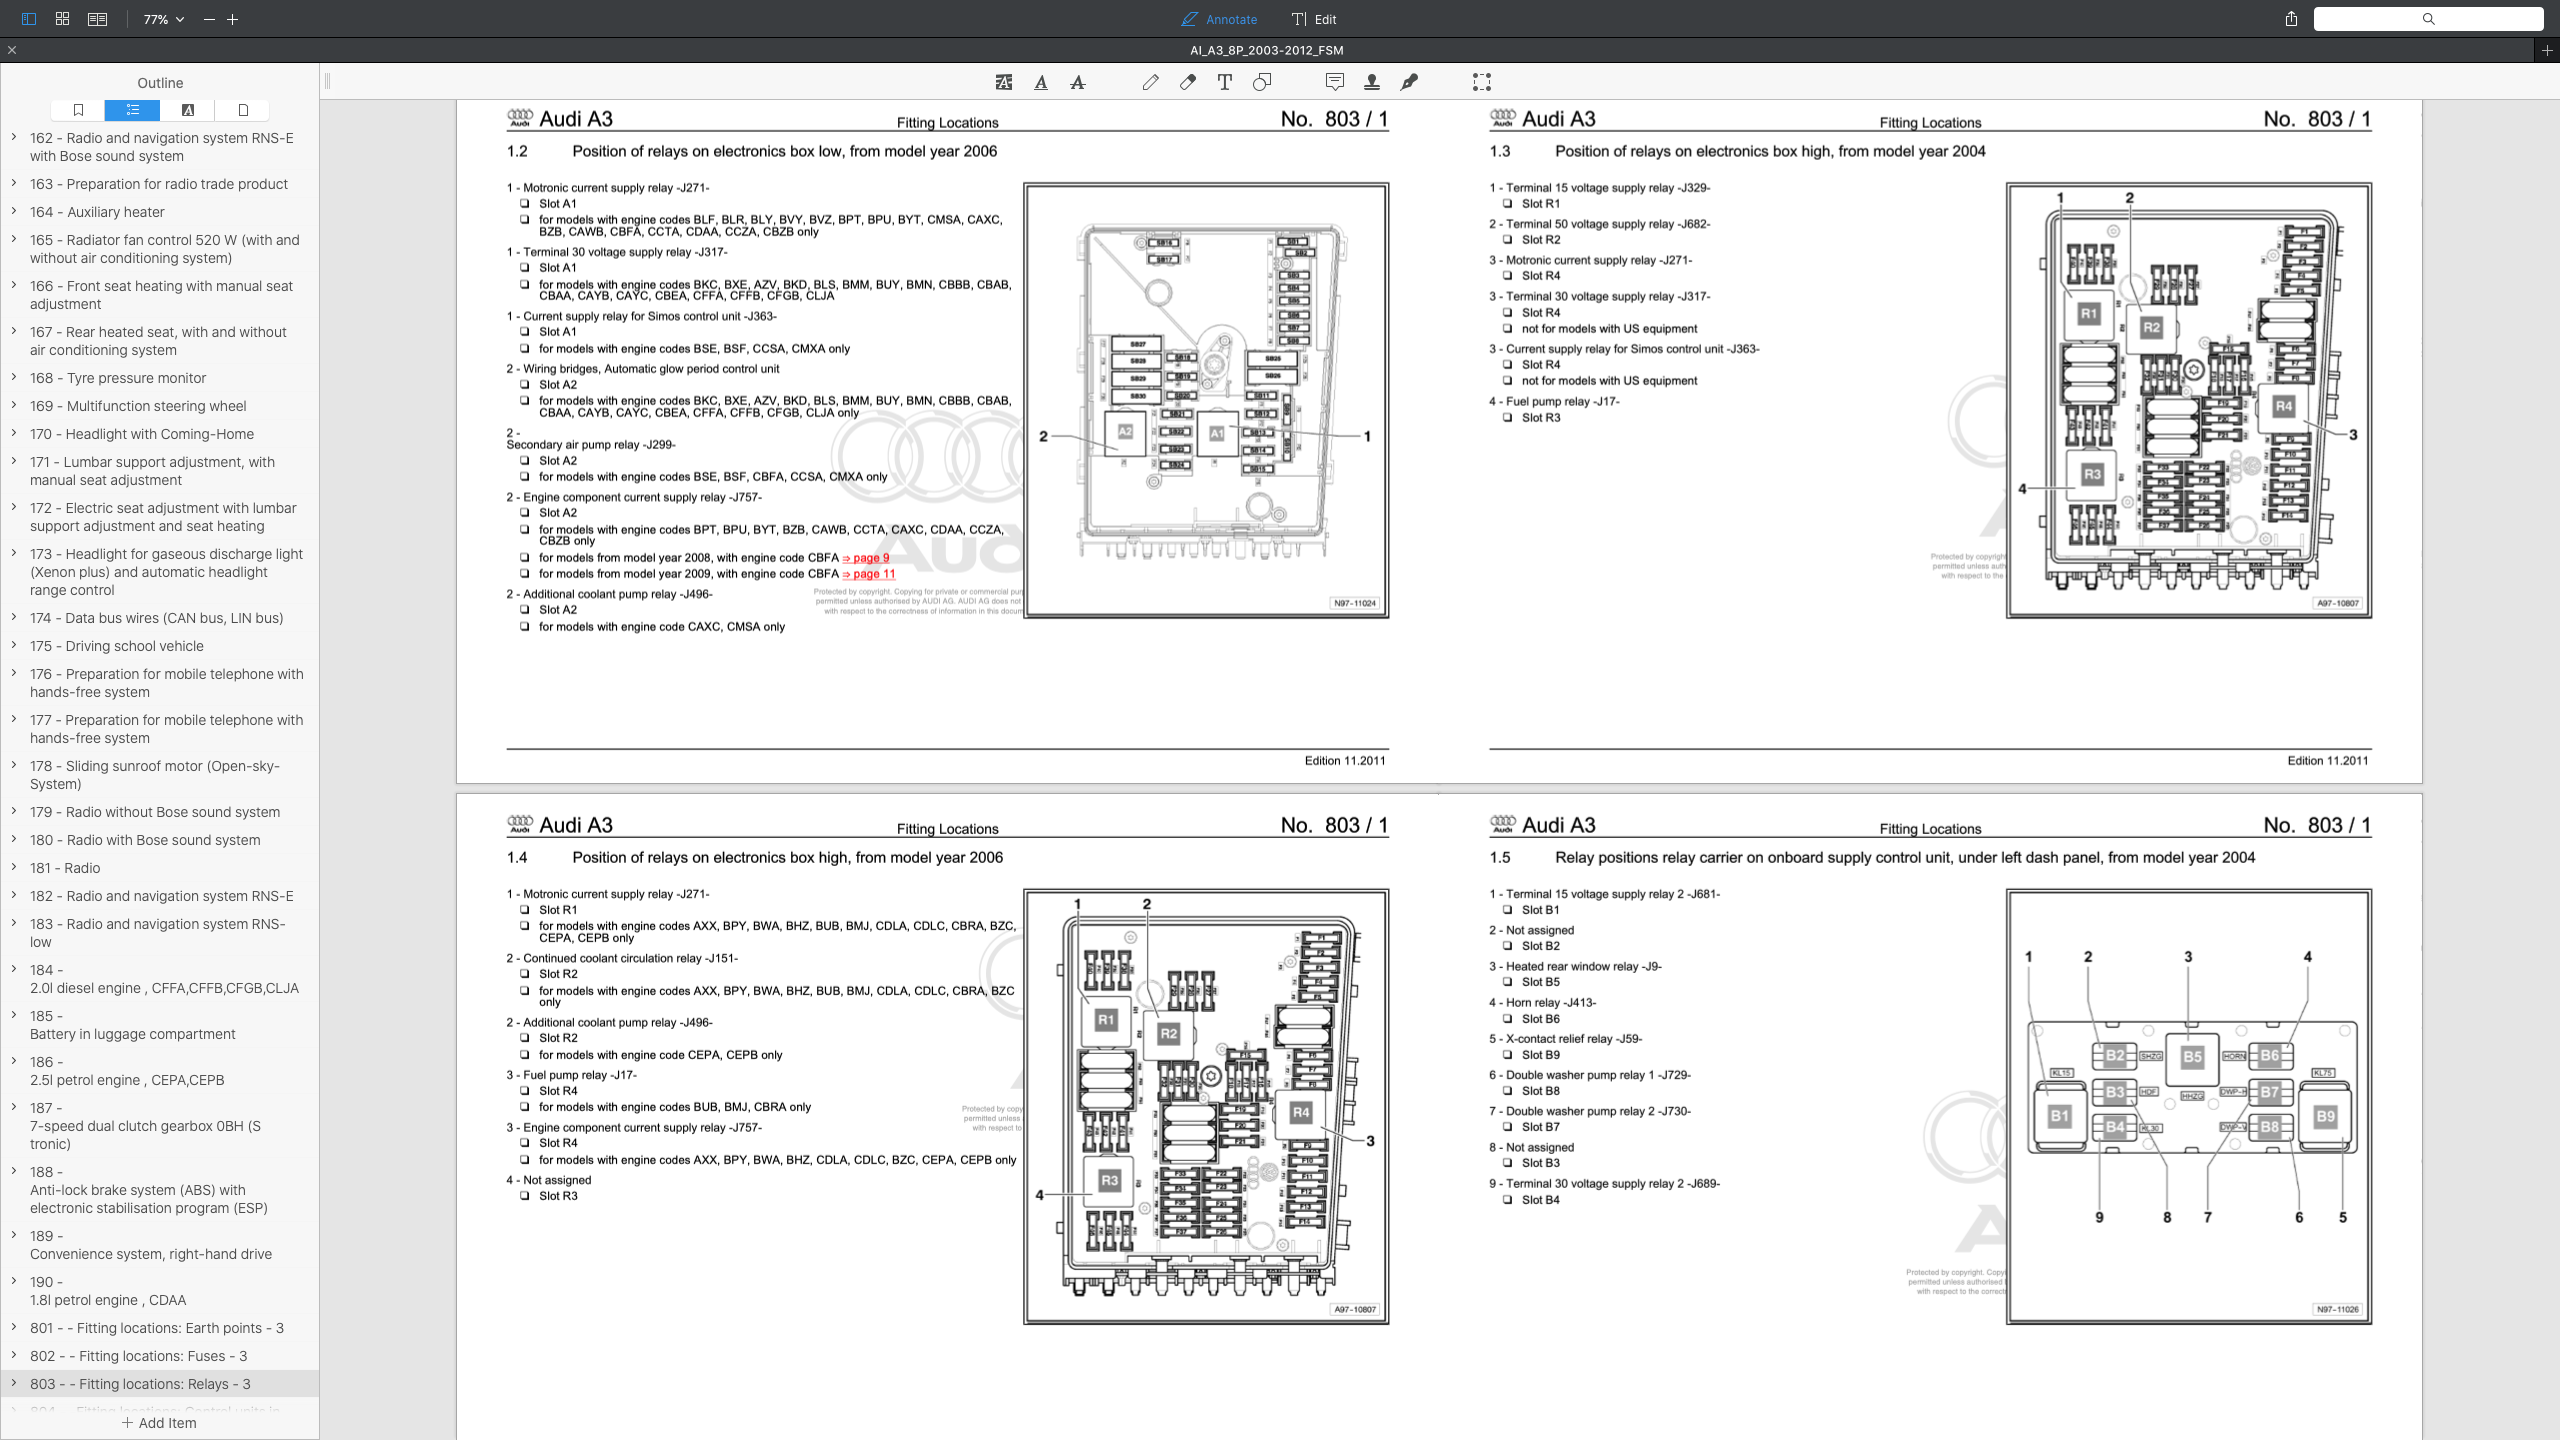The width and height of the screenshot is (2560, 1440).
Task: Open the page 9 link
Action: 866,557
